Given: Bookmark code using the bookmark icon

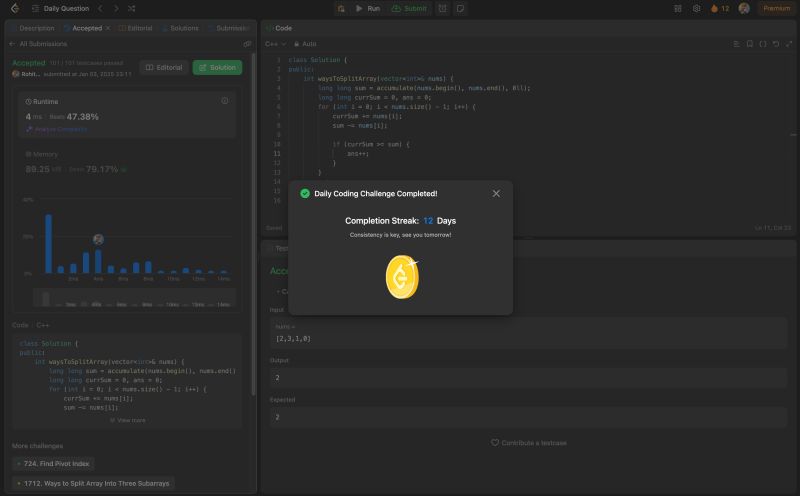Looking at the screenshot, I should click(x=749, y=44).
